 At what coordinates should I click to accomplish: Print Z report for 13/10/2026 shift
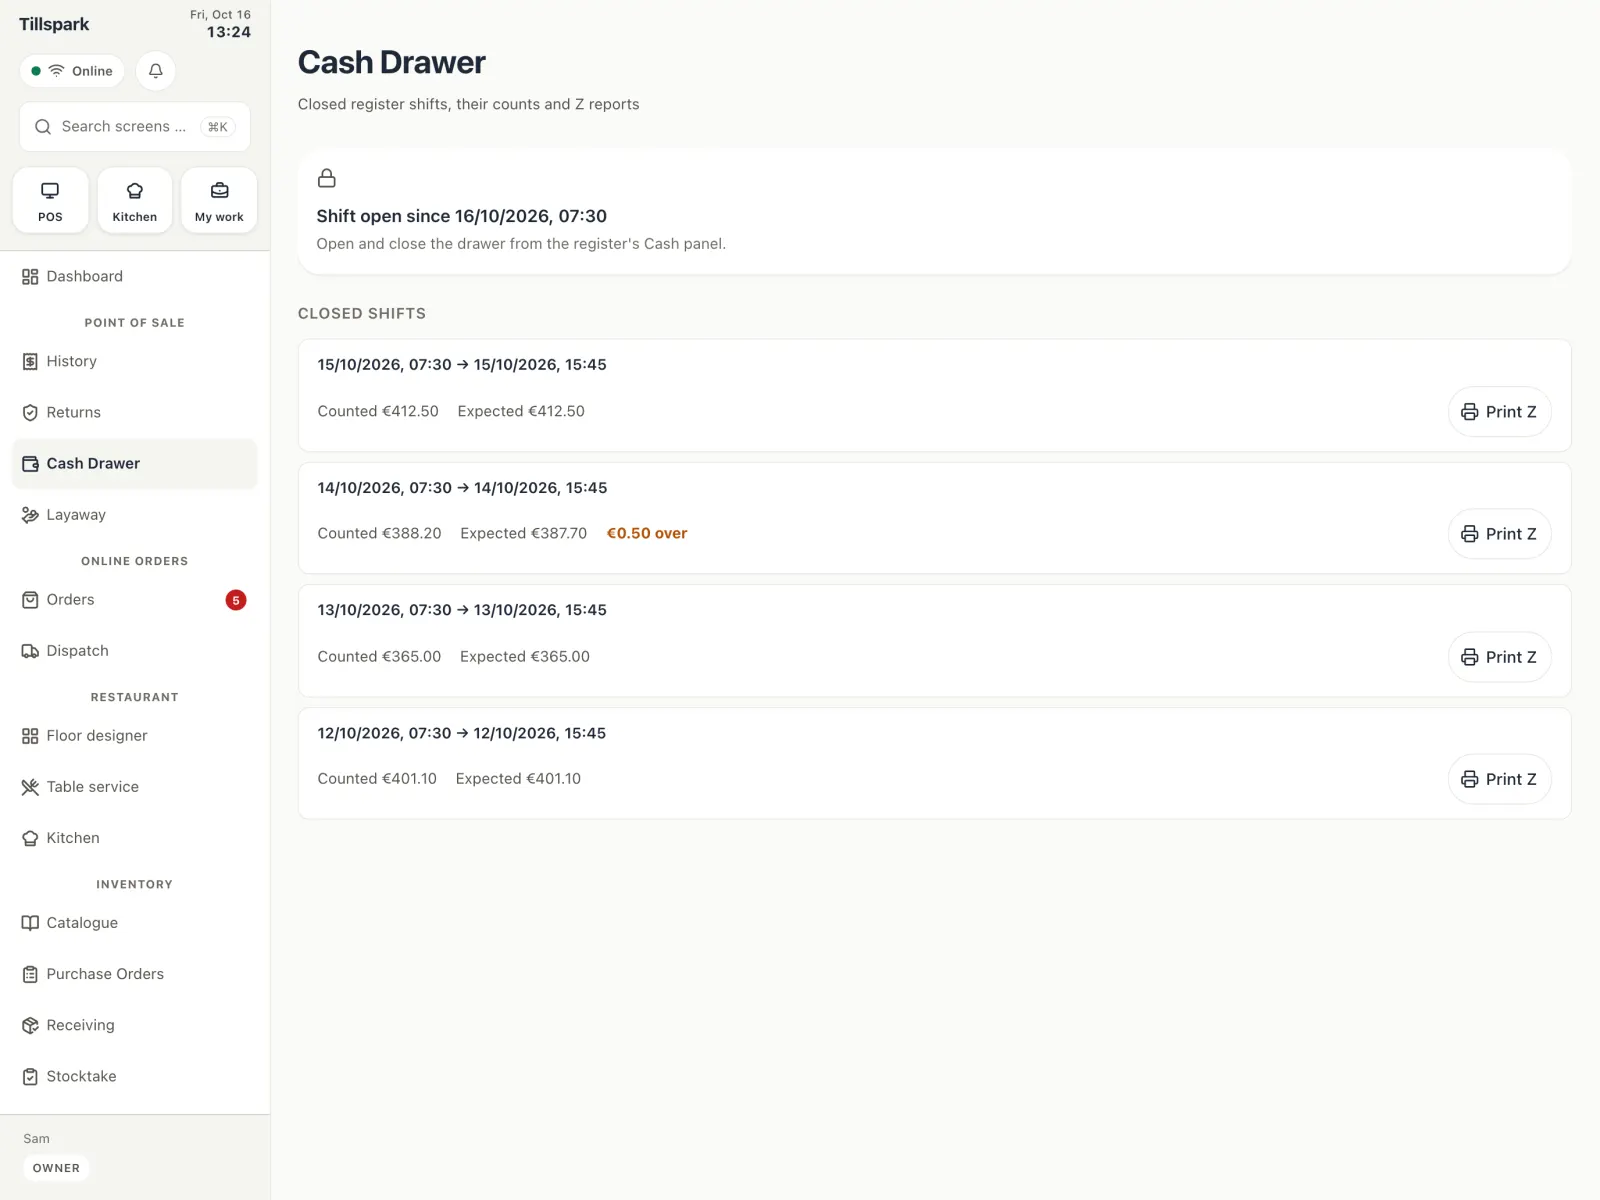click(x=1499, y=657)
